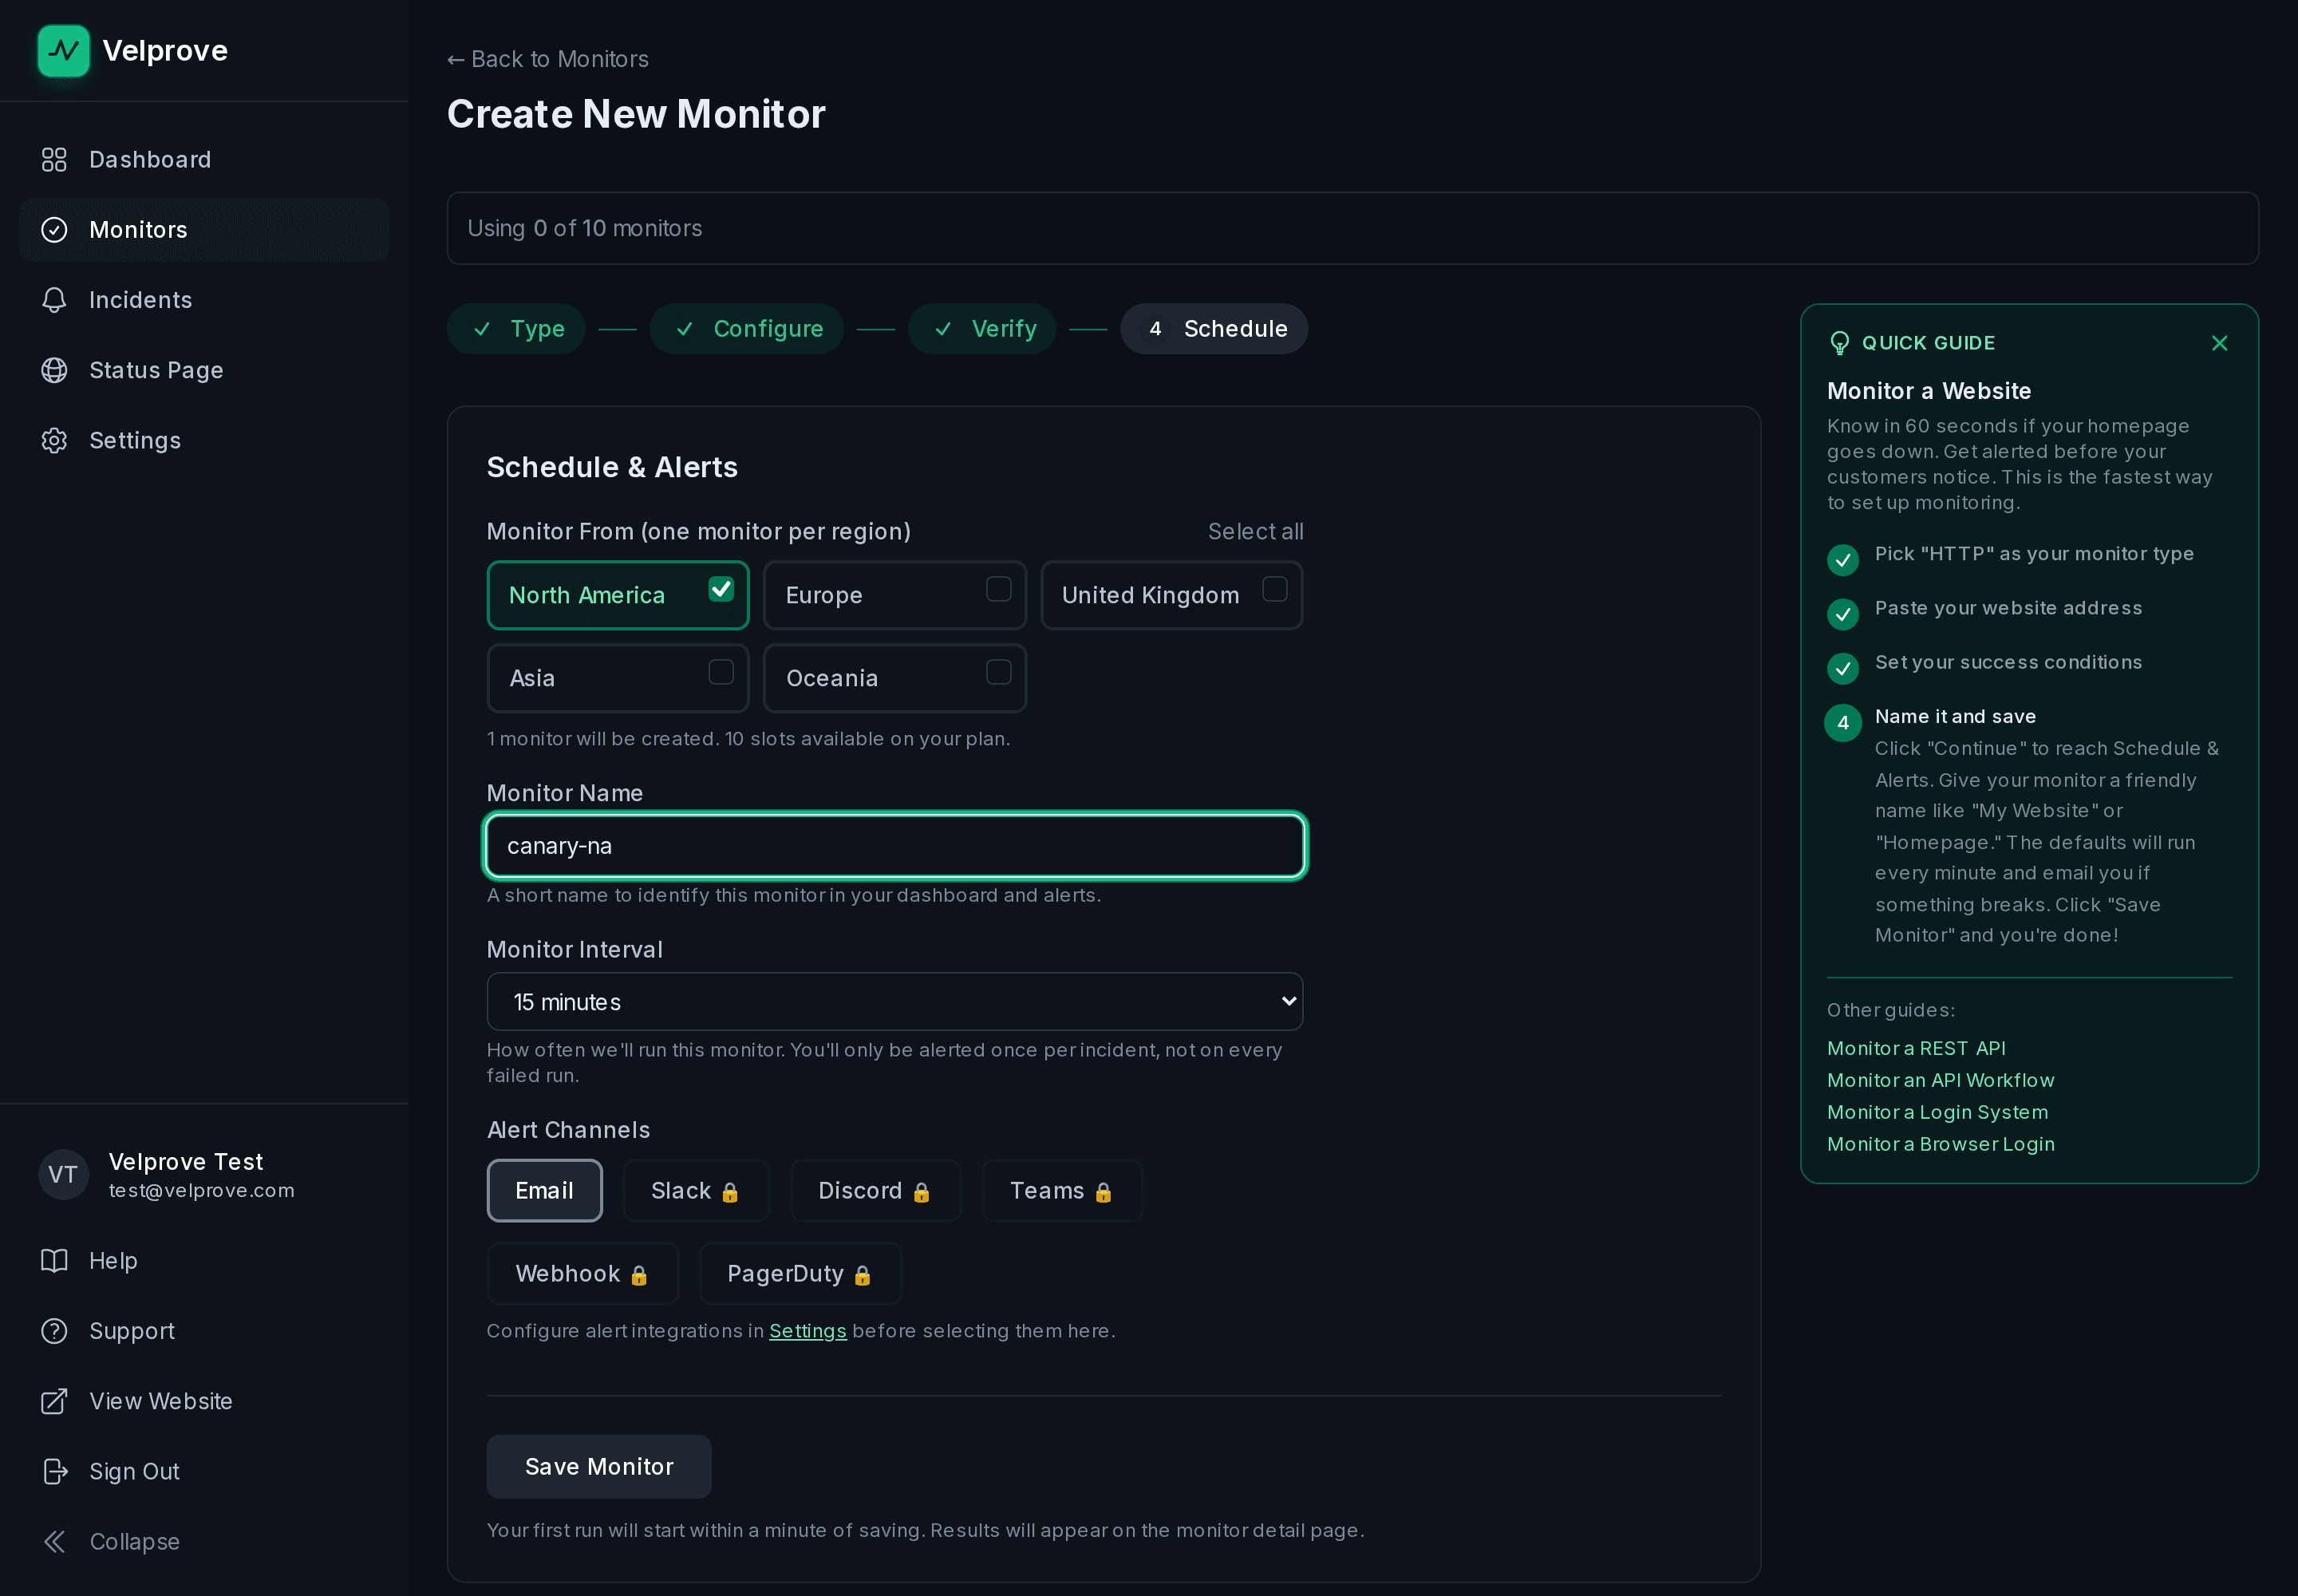2298x1596 pixels.
Task: Toggle the Slack alert channel
Action: click(695, 1190)
